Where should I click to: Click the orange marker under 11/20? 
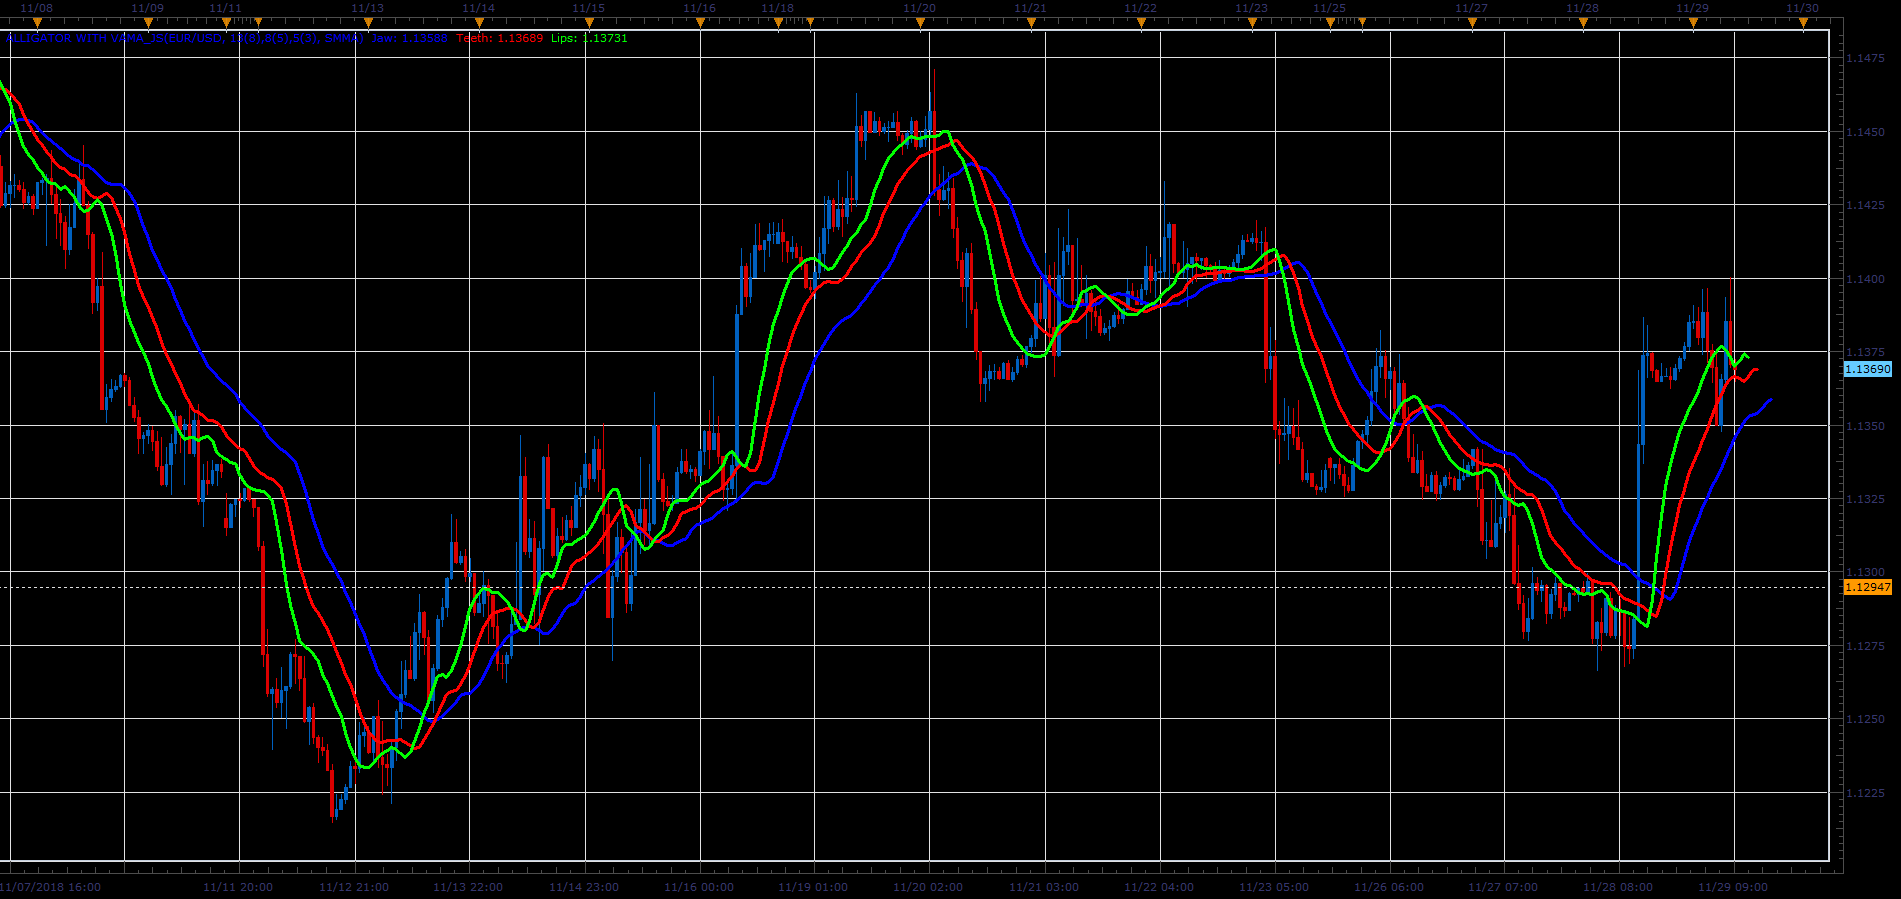(920, 22)
